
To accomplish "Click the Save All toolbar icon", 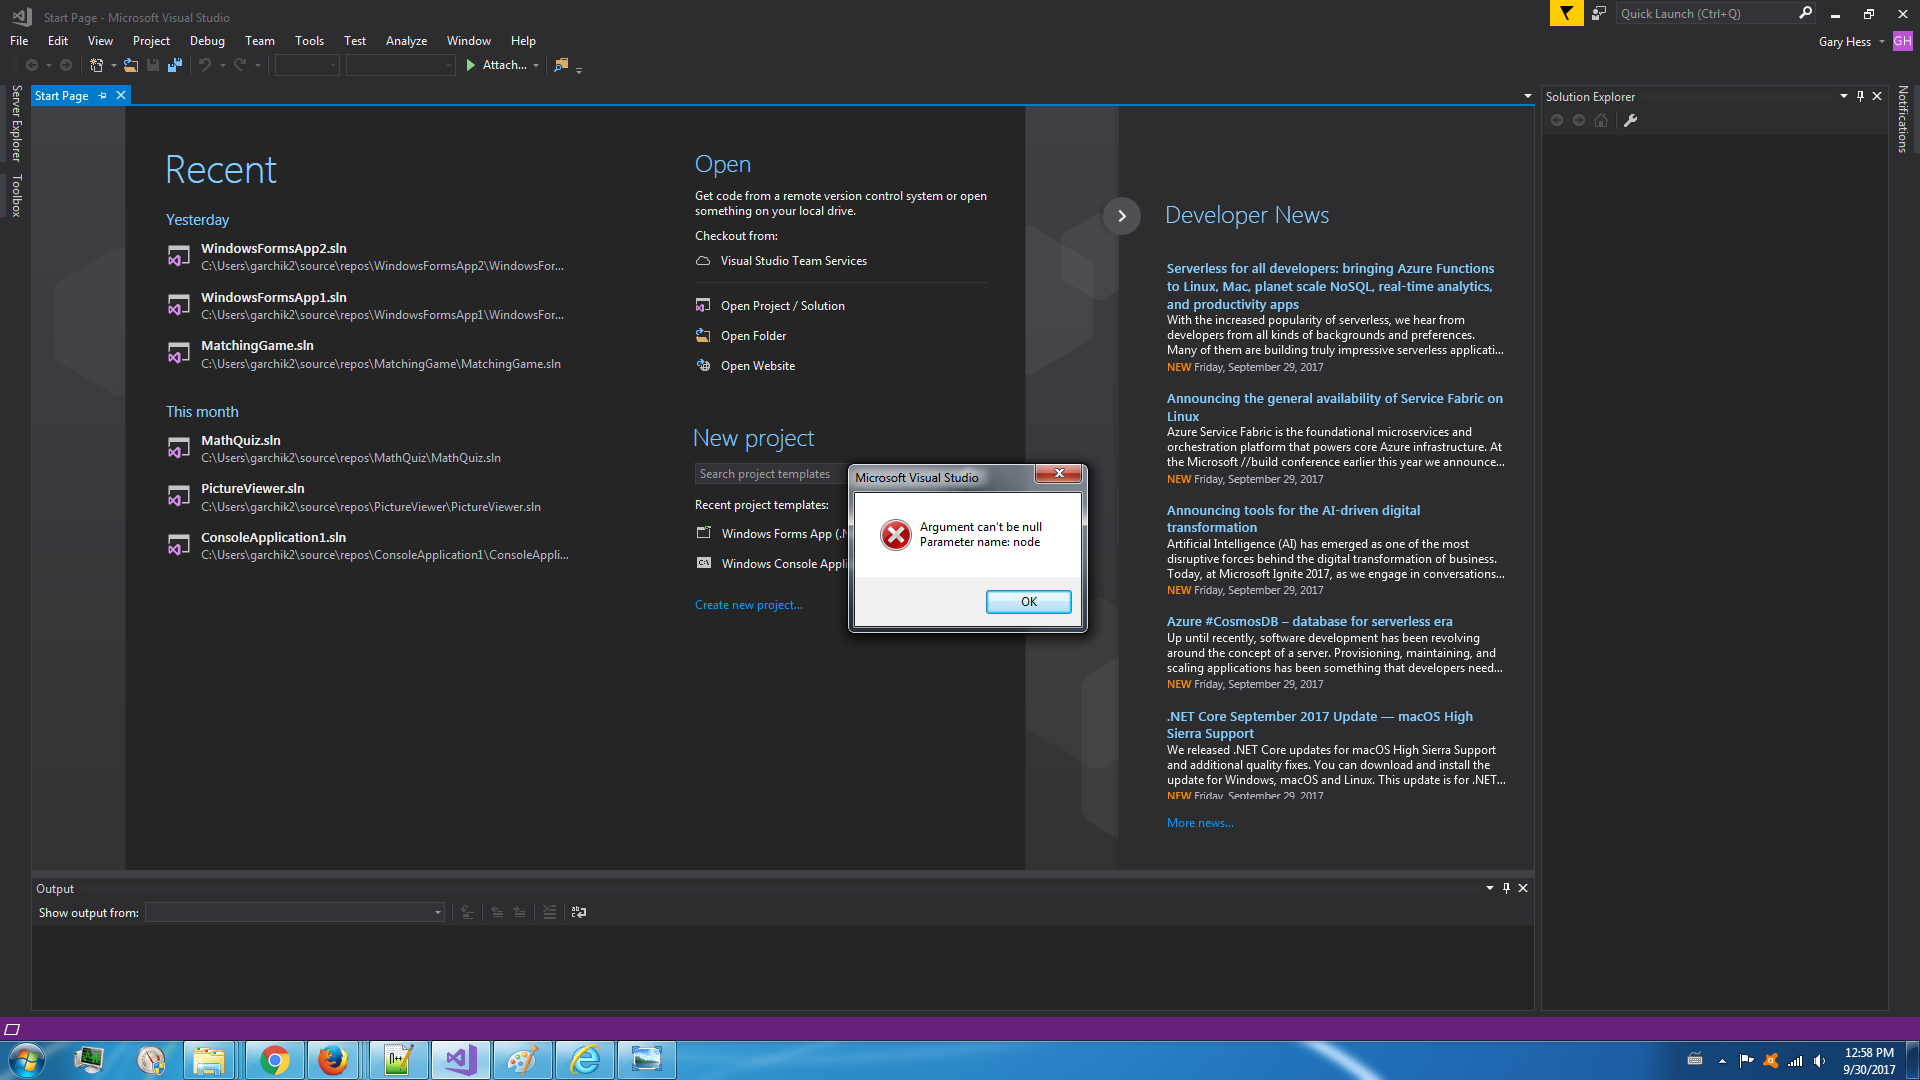I will click(x=175, y=65).
